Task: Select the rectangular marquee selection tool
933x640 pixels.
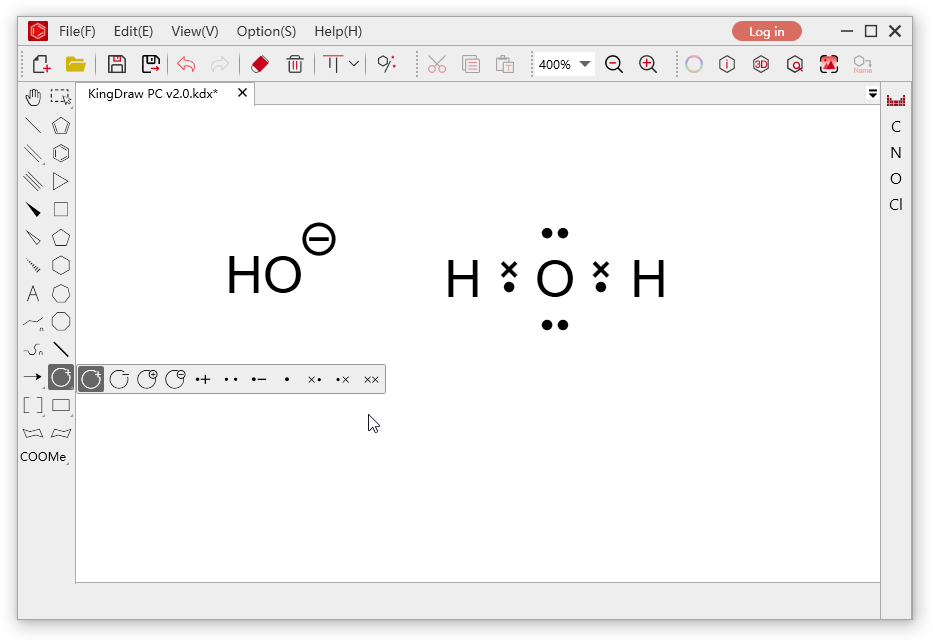Action: 61,97
